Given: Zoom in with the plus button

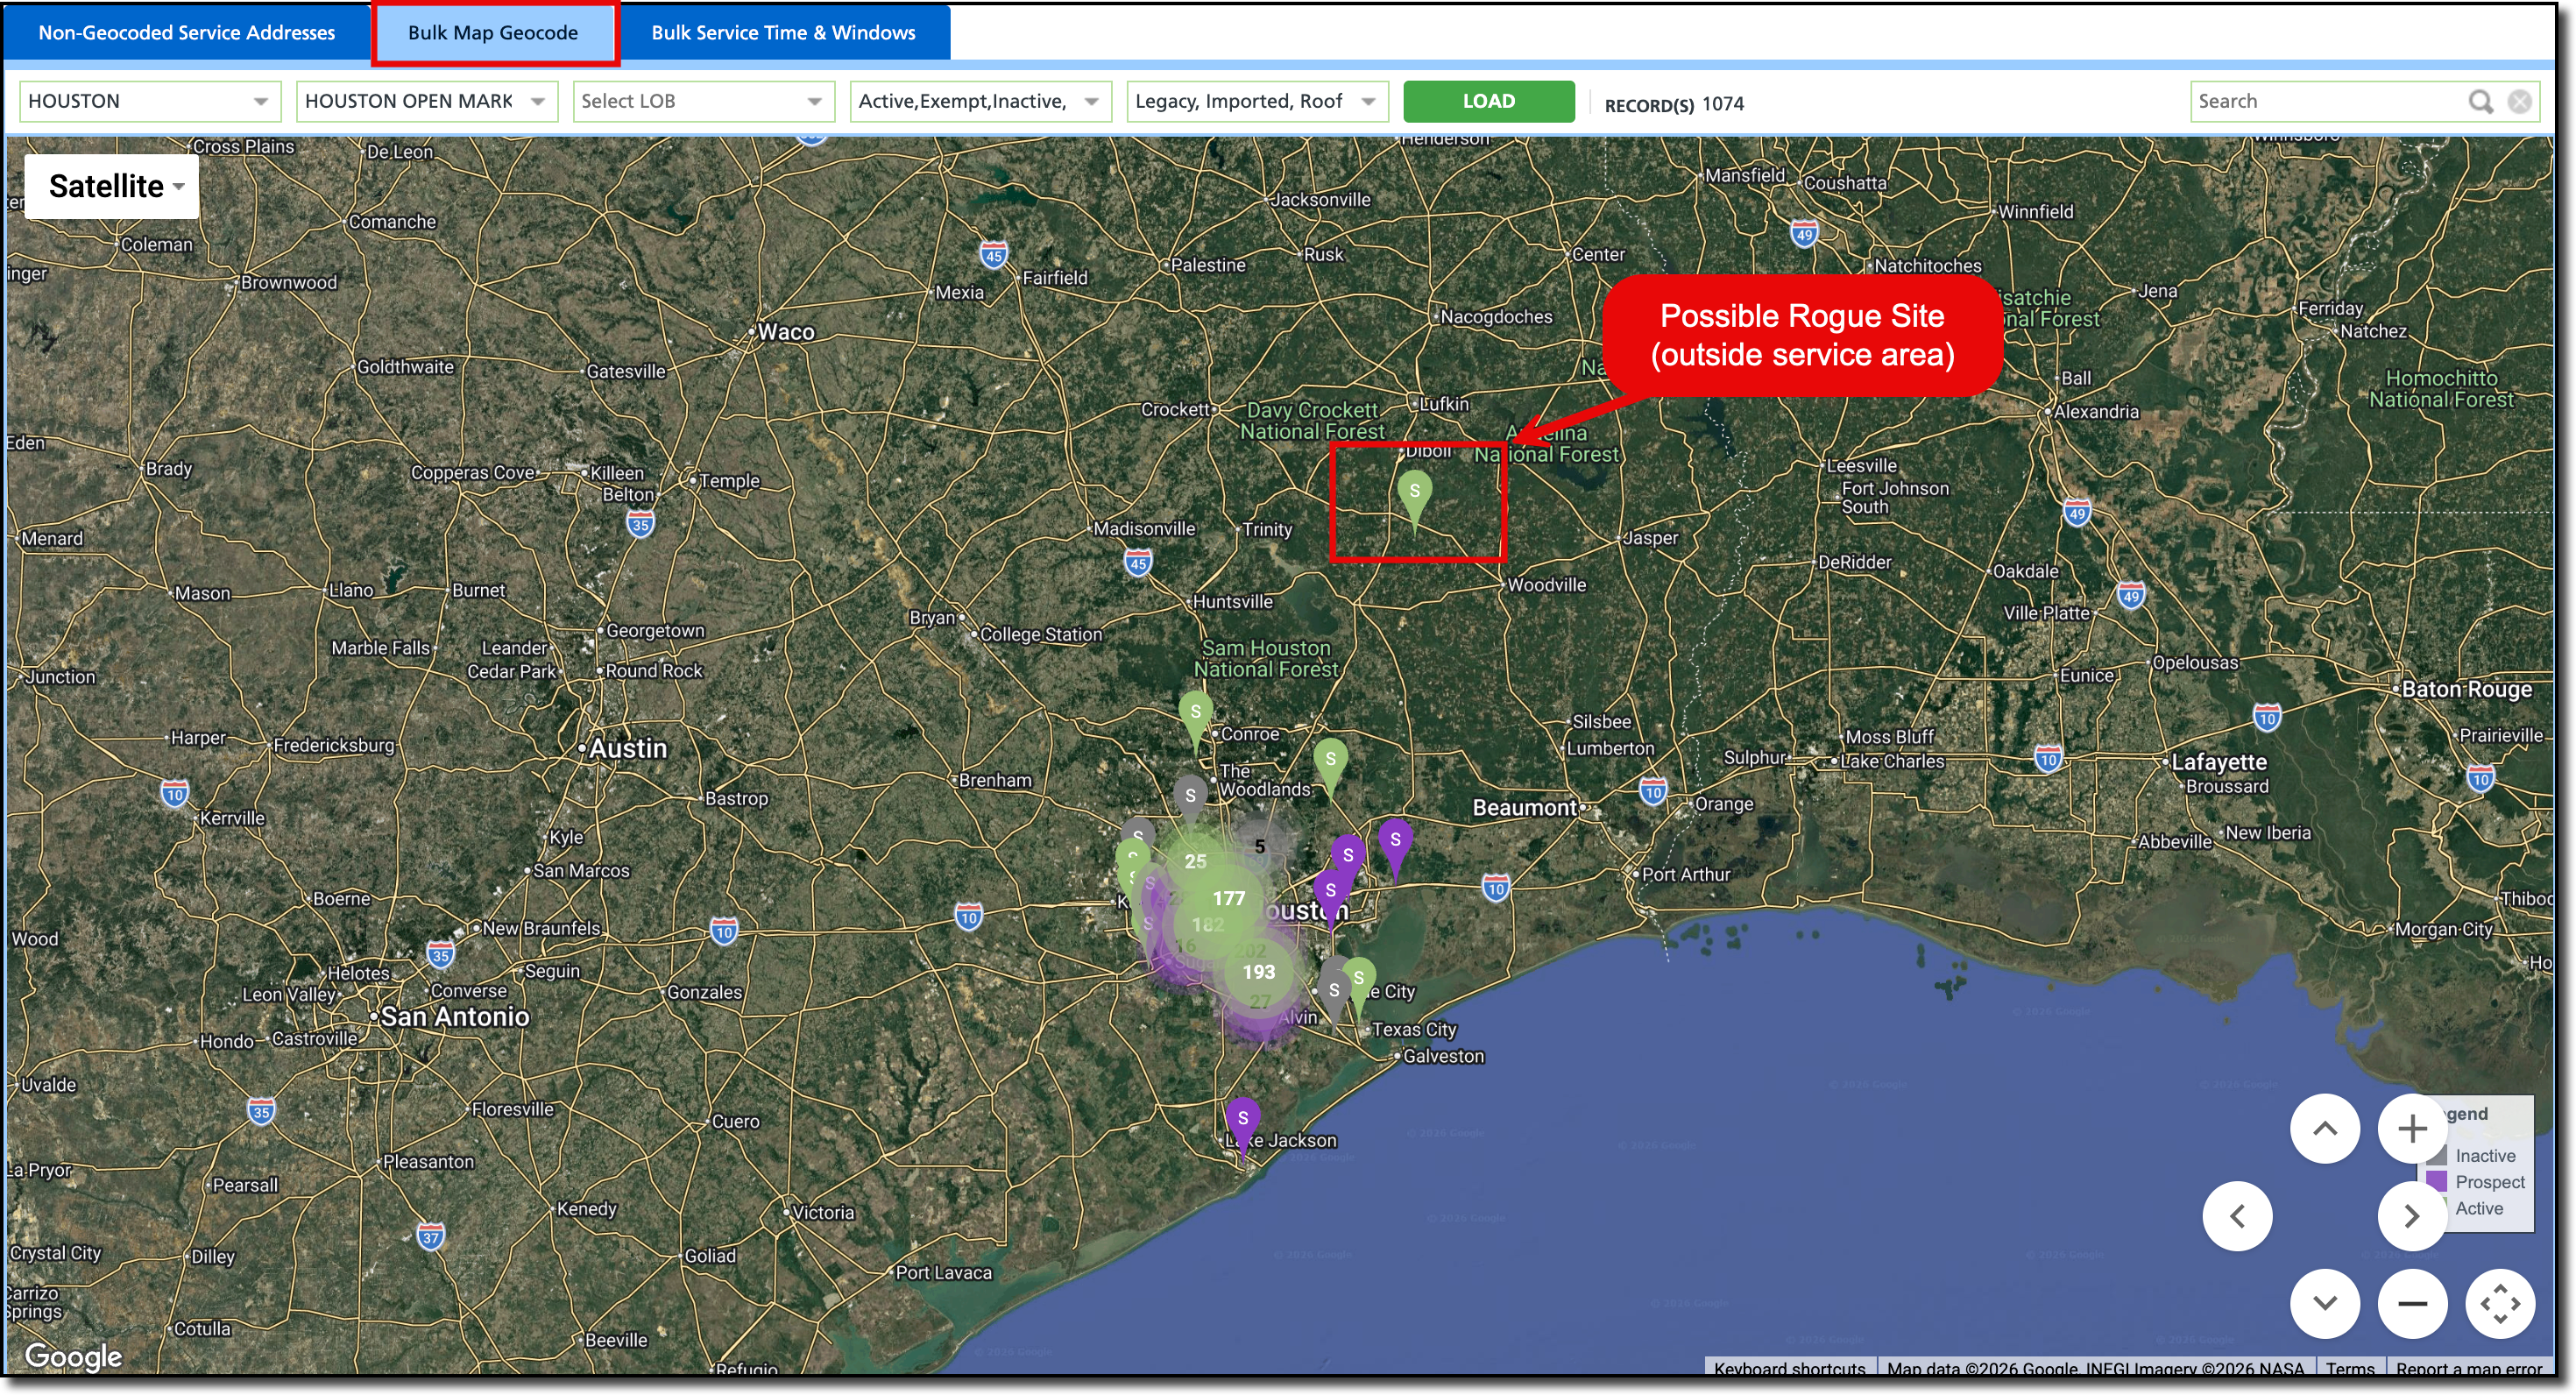Looking at the screenshot, I should point(2411,1129).
